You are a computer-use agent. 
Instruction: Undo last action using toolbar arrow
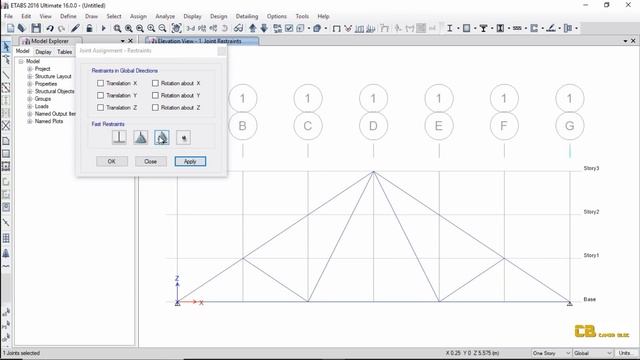pos(50,28)
